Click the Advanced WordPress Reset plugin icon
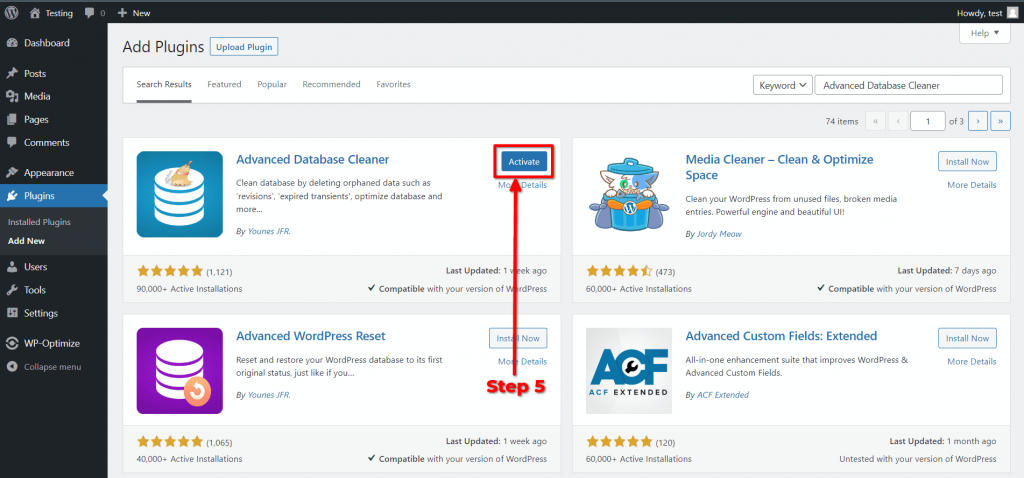1024x478 pixels. (180, 371)
